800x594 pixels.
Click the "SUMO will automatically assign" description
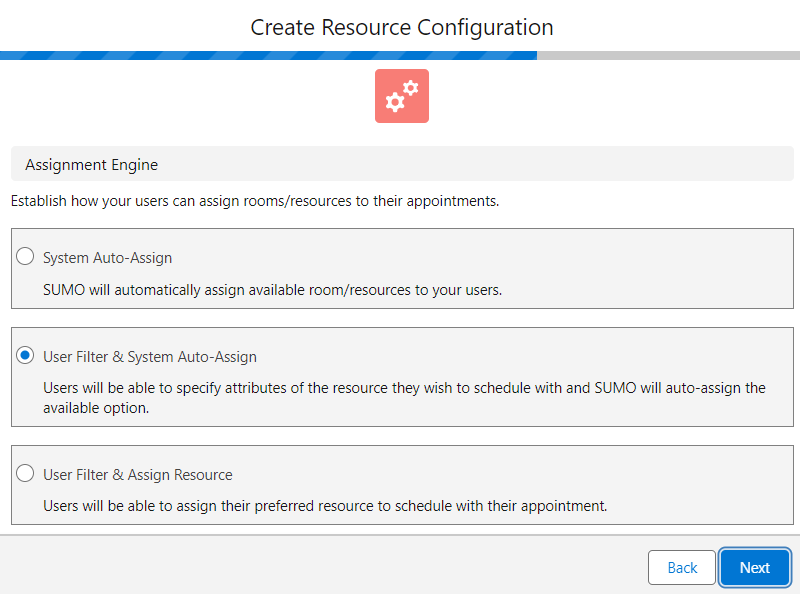coord(272,290)
